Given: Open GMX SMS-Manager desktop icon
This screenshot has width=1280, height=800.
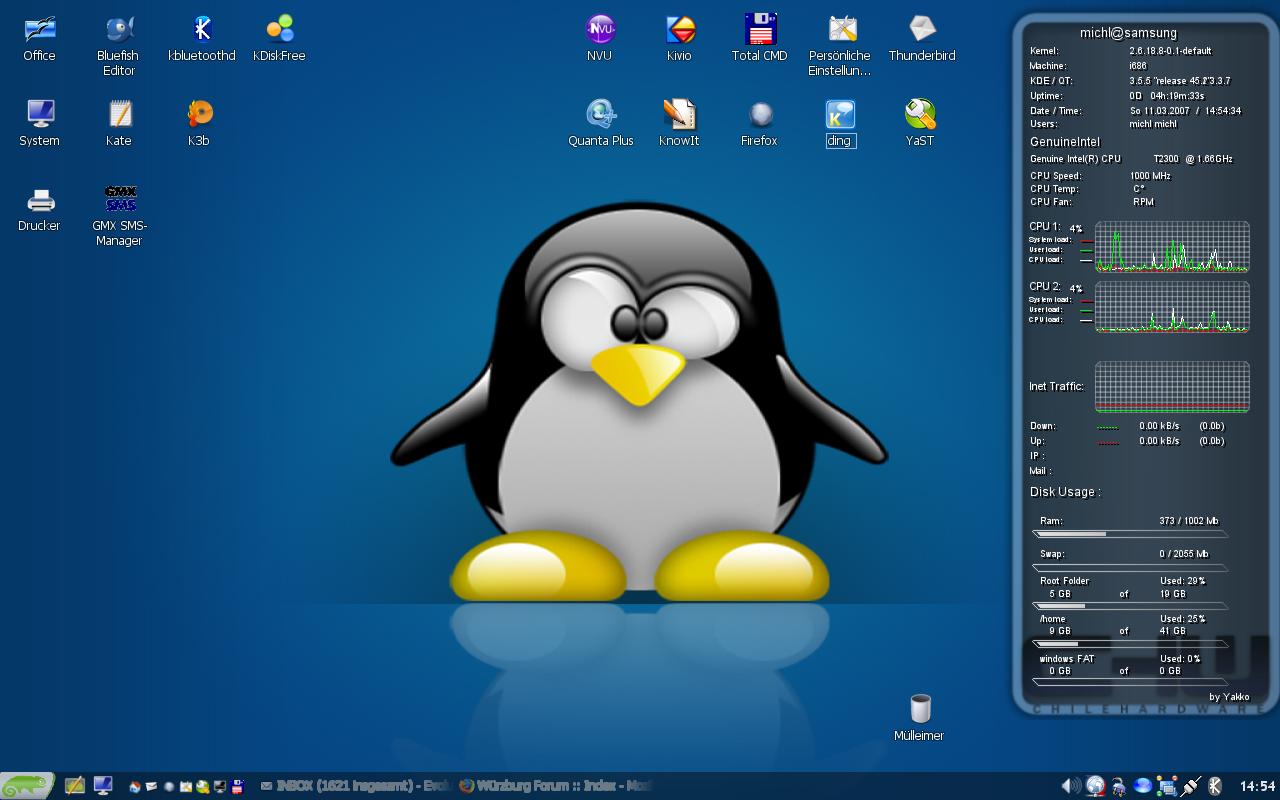Looking at the screenshot, I should point(119,216).
